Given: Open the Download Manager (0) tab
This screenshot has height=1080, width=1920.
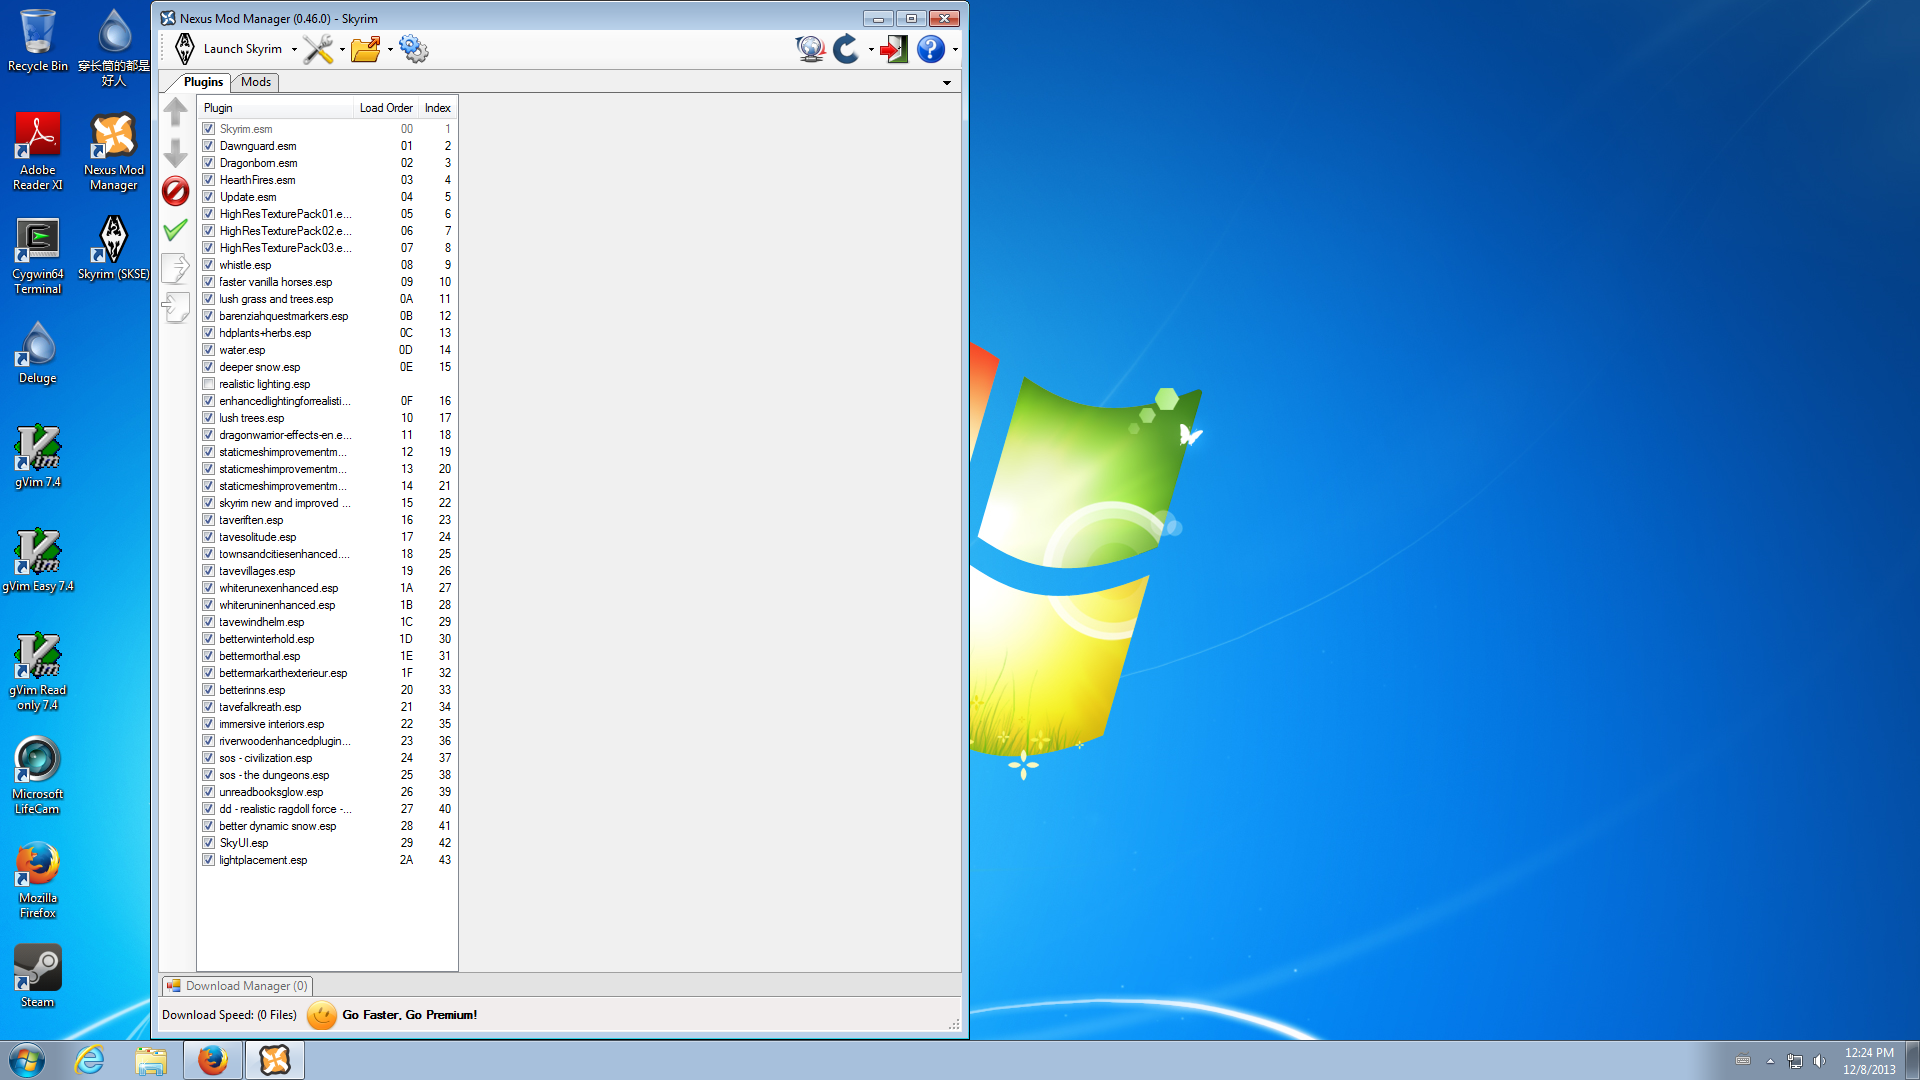Looking at the screenshot, I should click(x=237, y=986).
